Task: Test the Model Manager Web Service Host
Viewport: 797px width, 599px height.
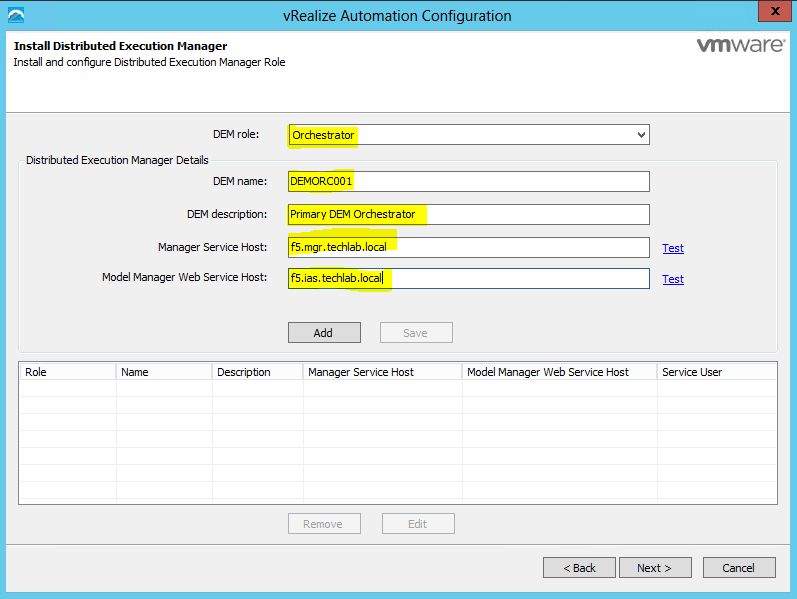Action: tap(673, 279)
